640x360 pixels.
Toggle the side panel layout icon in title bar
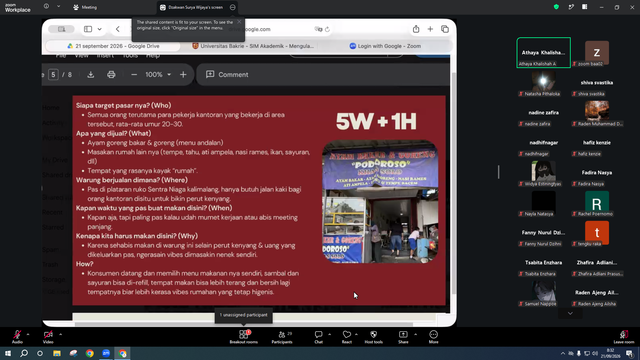[x=585, y=7]
